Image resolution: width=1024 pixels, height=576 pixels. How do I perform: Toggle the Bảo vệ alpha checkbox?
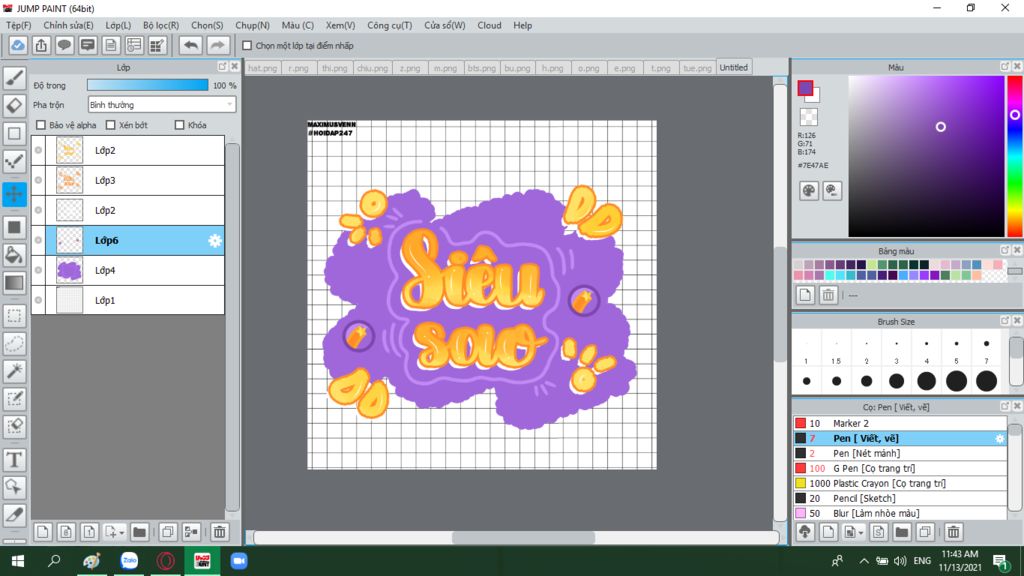pos(41,125)
